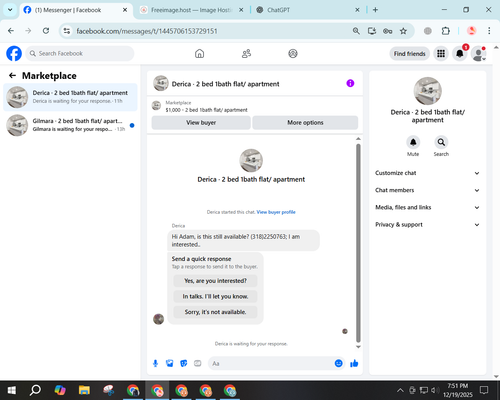
Task: Choose a sticker icon
Action: 184,363
